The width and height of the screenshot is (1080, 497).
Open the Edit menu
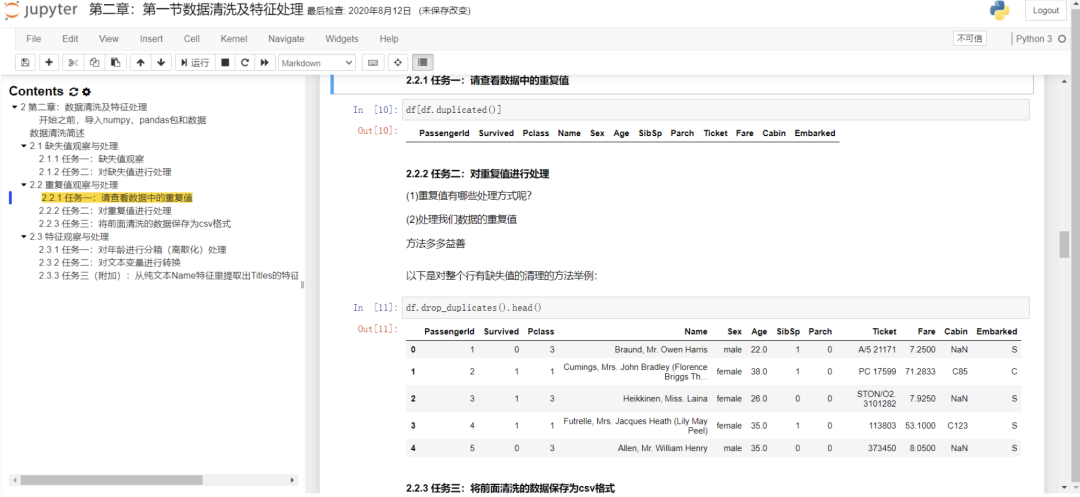(70, 39)
